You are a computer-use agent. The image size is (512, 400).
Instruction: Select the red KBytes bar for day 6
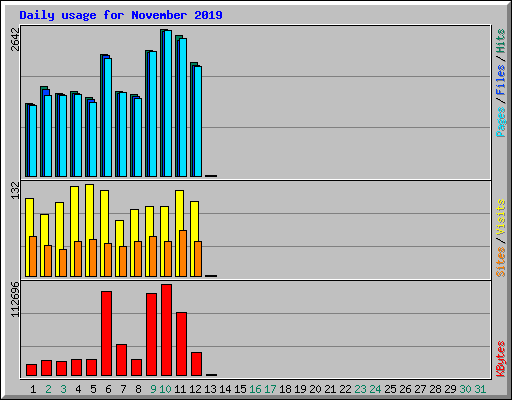coord(106,334)
